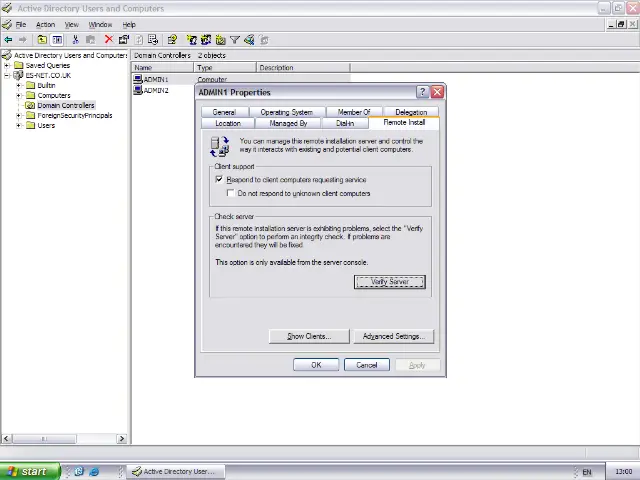Toggle Respond to client computers requesting service

point(219,180)
